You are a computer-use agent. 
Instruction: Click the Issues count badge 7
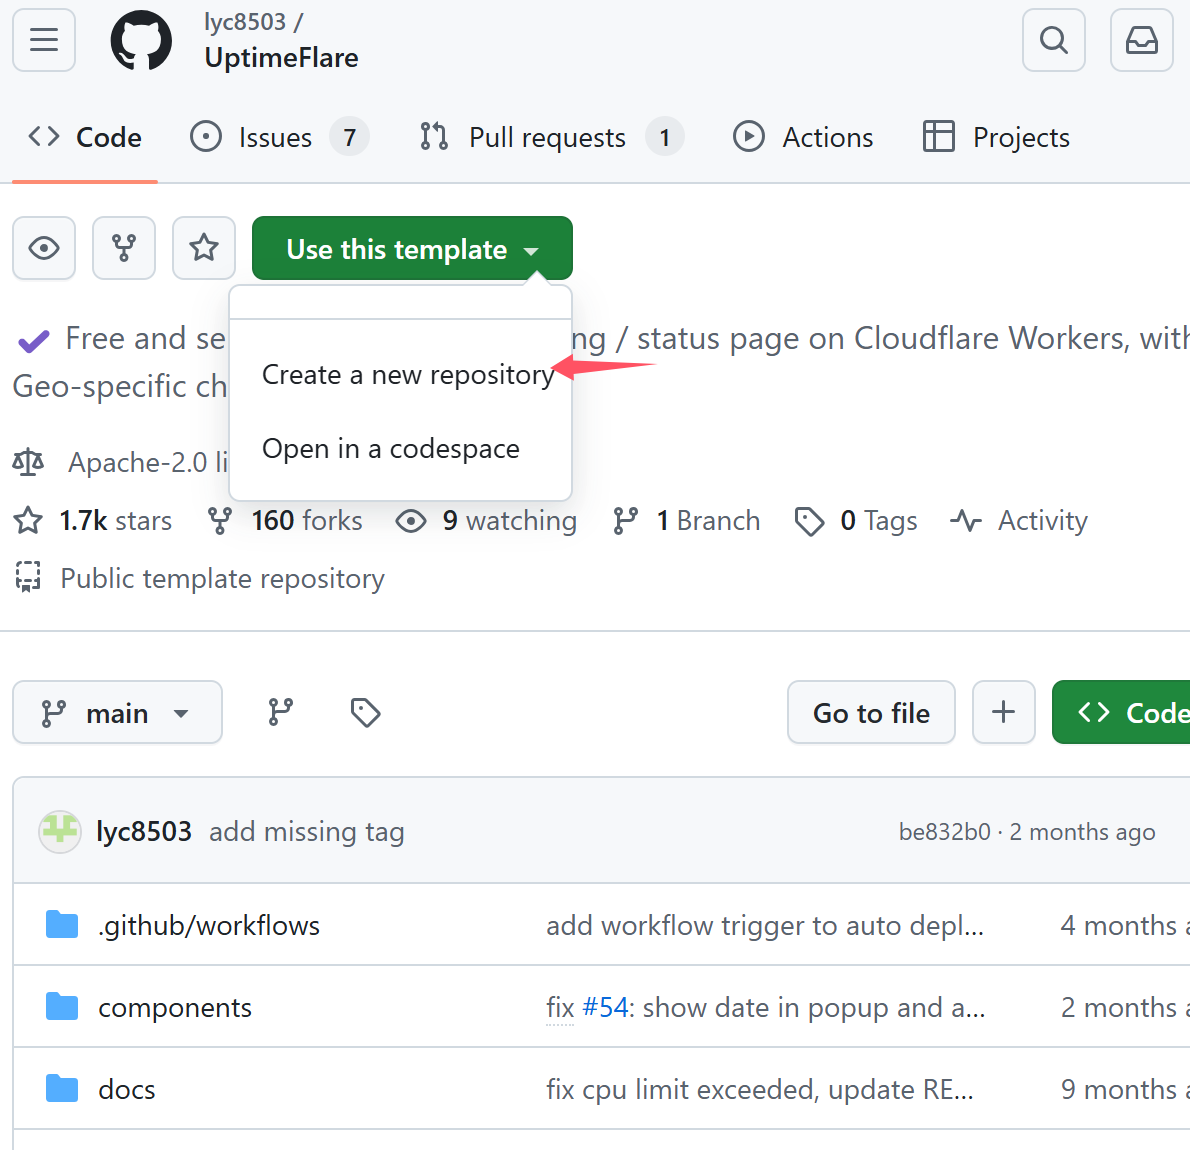349,137
